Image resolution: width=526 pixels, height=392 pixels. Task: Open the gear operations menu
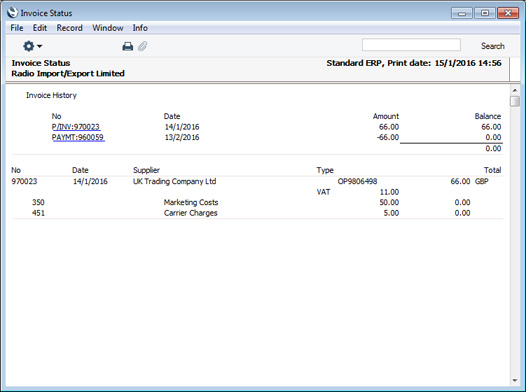coord(32,46)
